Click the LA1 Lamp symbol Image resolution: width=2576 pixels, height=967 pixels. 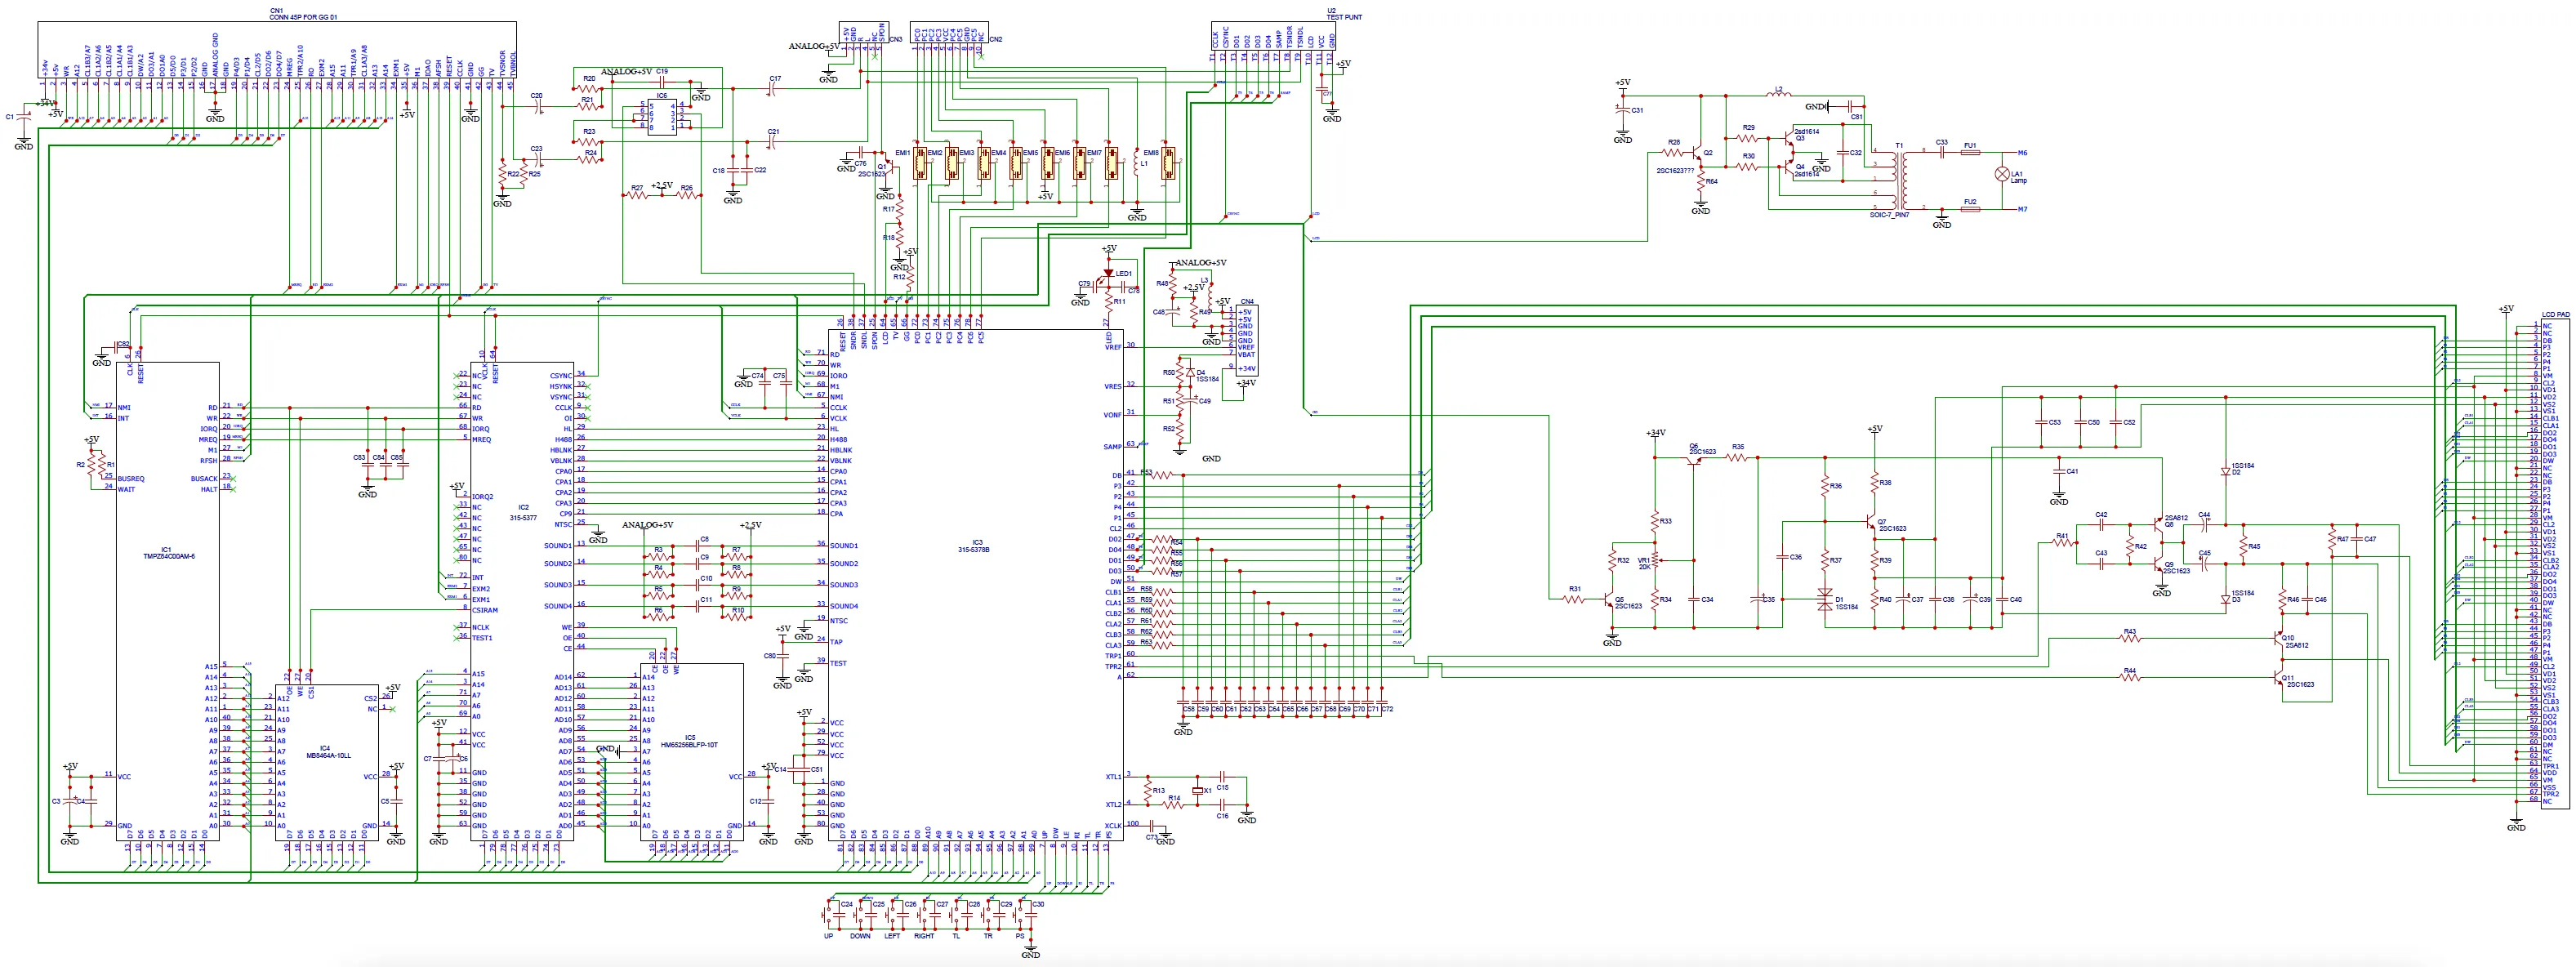[2002, 174]
